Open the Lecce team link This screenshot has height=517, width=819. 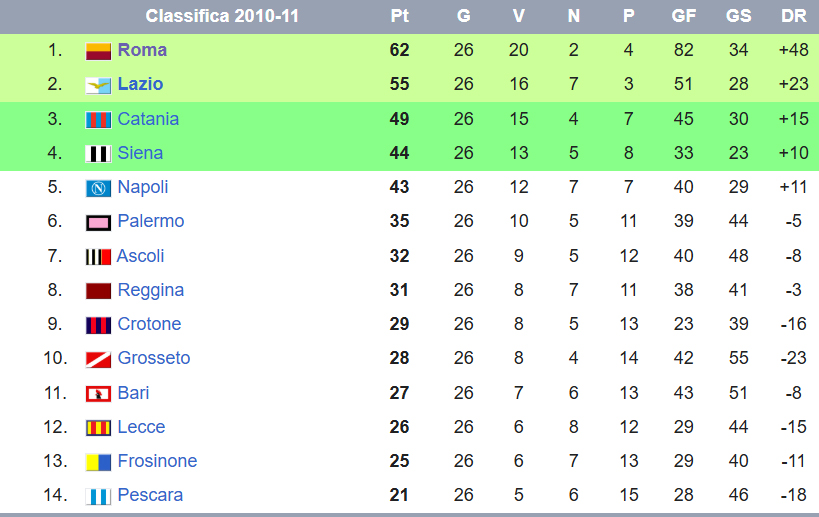point(141,427)
